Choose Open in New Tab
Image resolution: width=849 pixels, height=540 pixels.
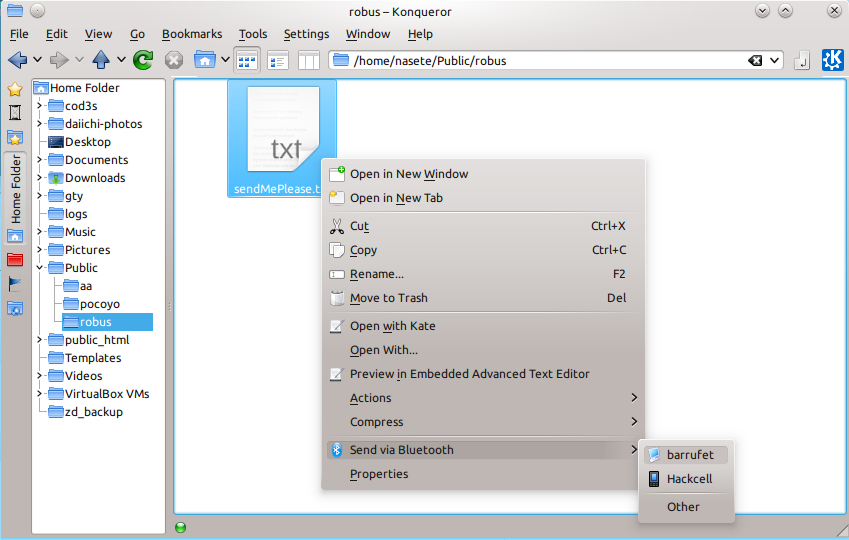click(482, 198)
